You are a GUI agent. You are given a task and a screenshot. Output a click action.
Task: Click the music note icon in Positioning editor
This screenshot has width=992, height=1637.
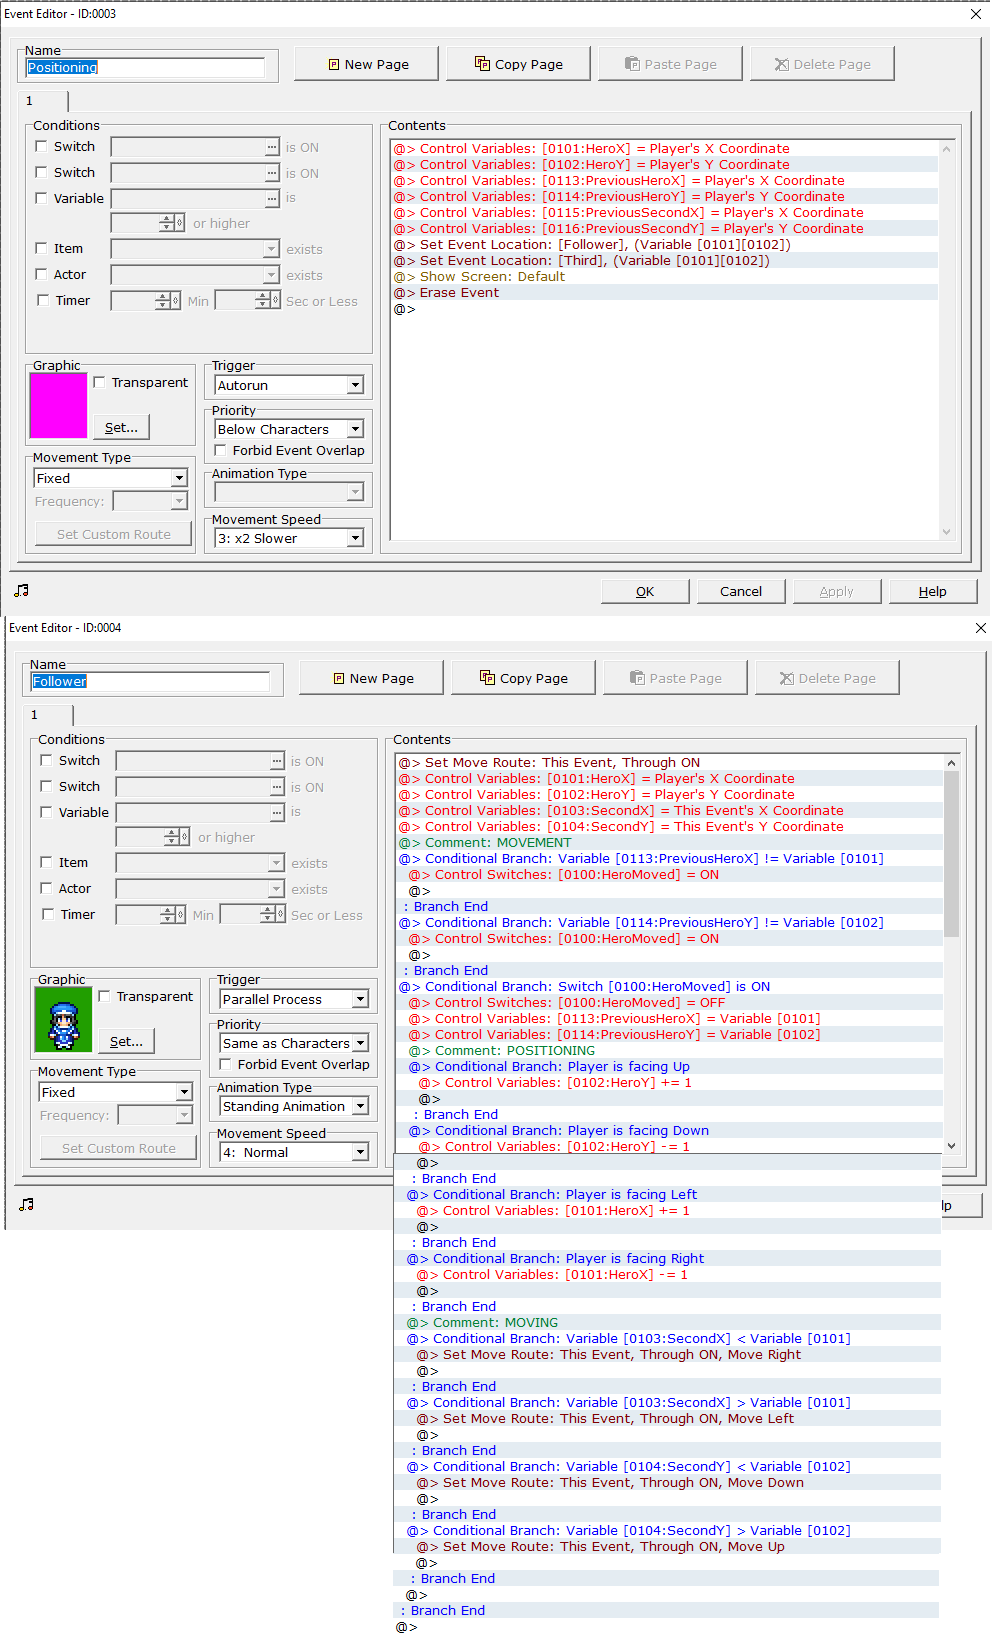22,591
